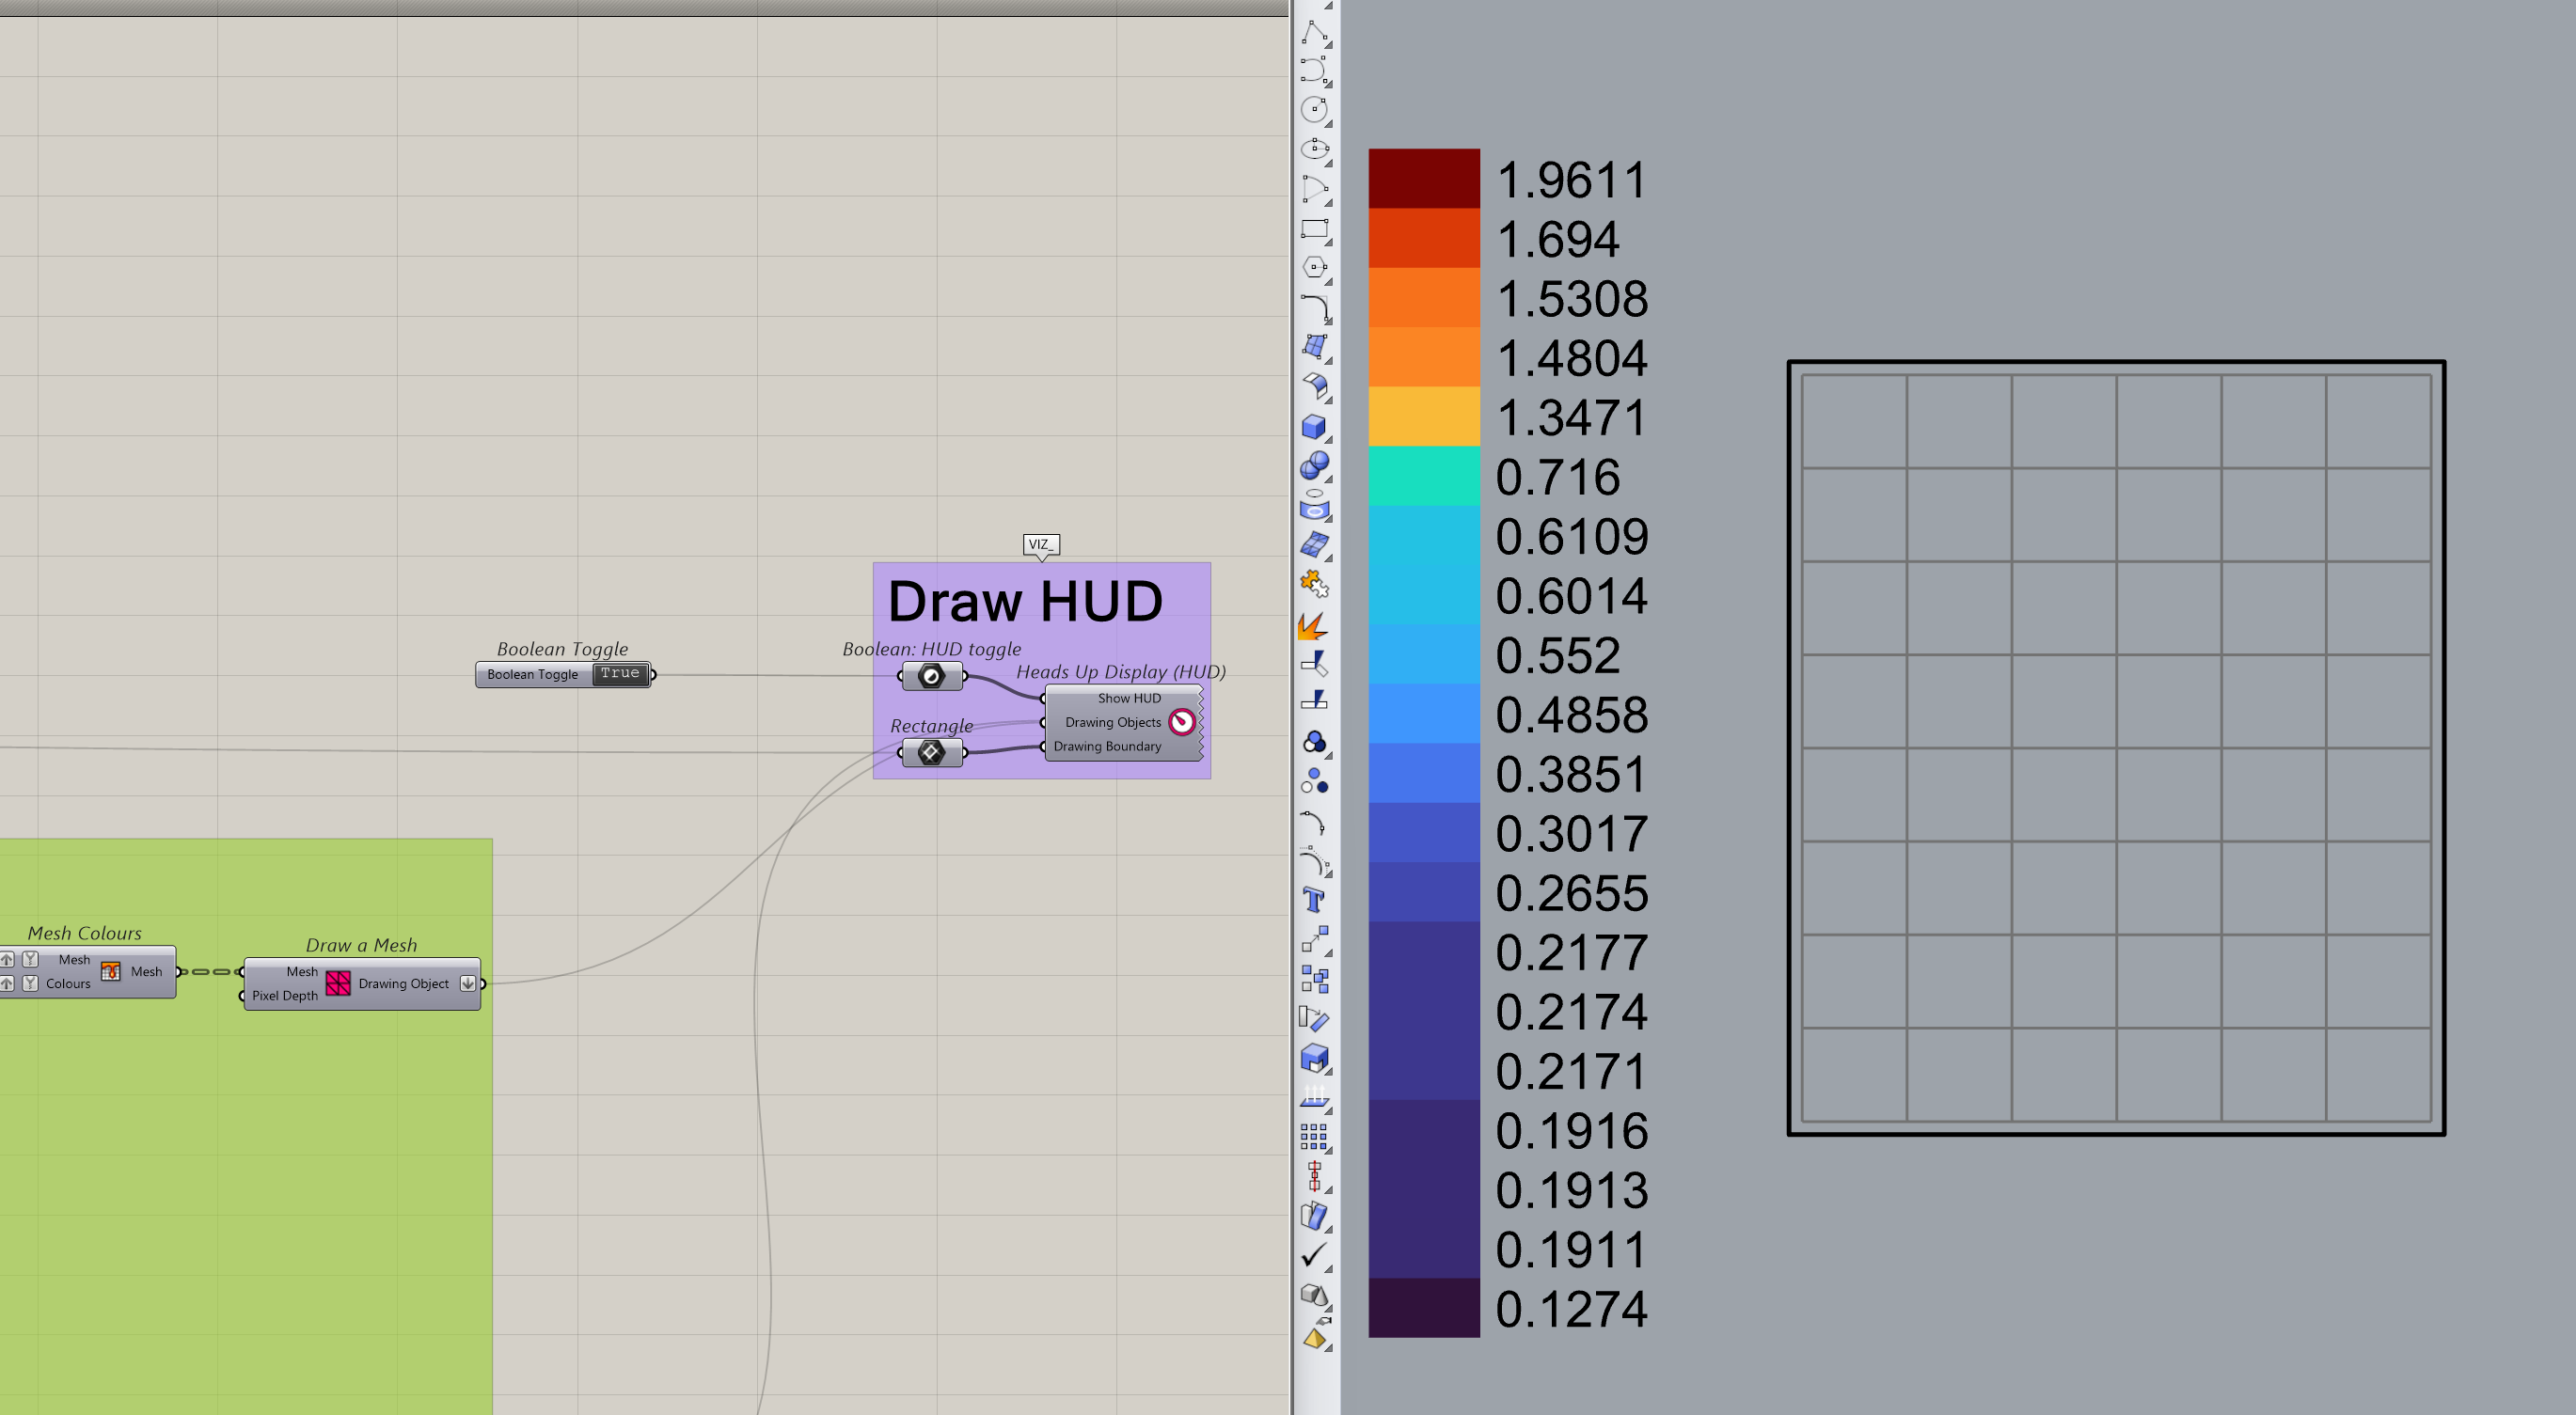The image size is (2576, 1415).
Task: Select the Polygon hexagon tool
Action: 1314,268
